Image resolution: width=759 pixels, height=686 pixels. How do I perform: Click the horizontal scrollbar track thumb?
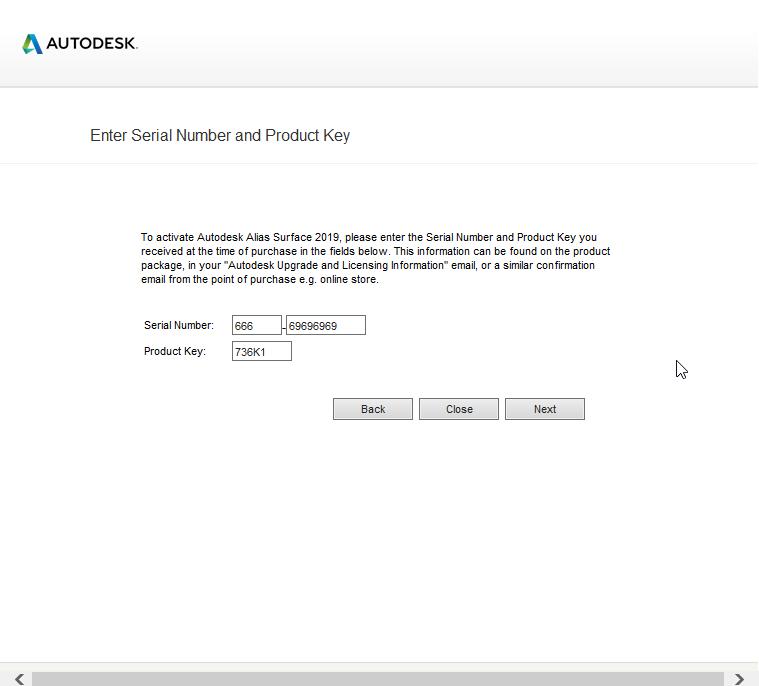pyautogui.click(x=378, y=679)
